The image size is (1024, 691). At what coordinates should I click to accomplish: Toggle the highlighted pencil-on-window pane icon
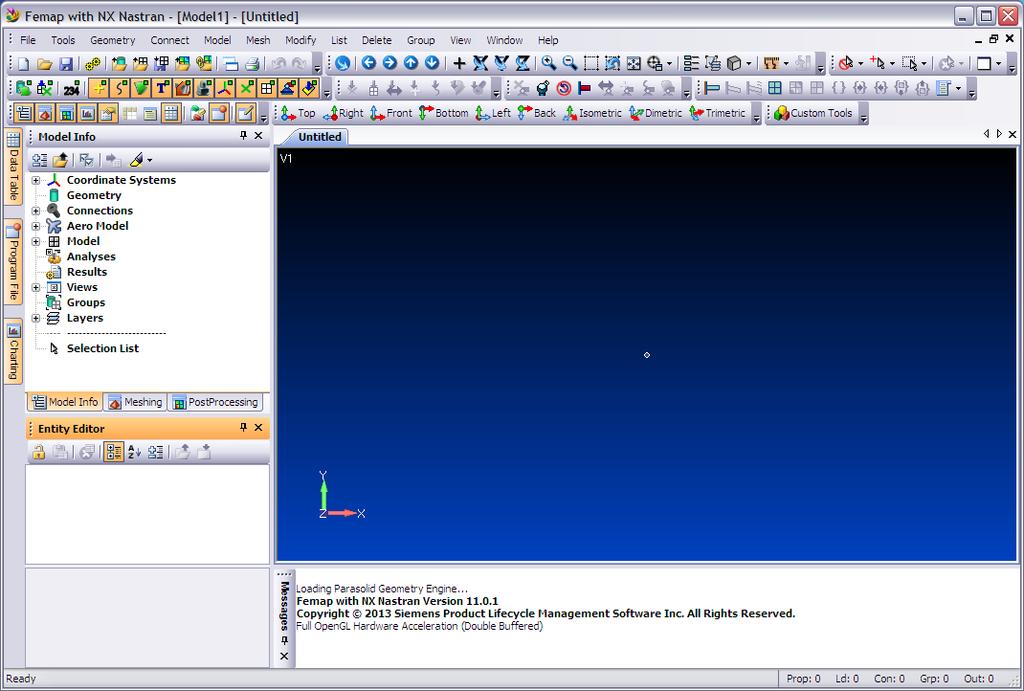pyautogui.click(x=245, y=113)
